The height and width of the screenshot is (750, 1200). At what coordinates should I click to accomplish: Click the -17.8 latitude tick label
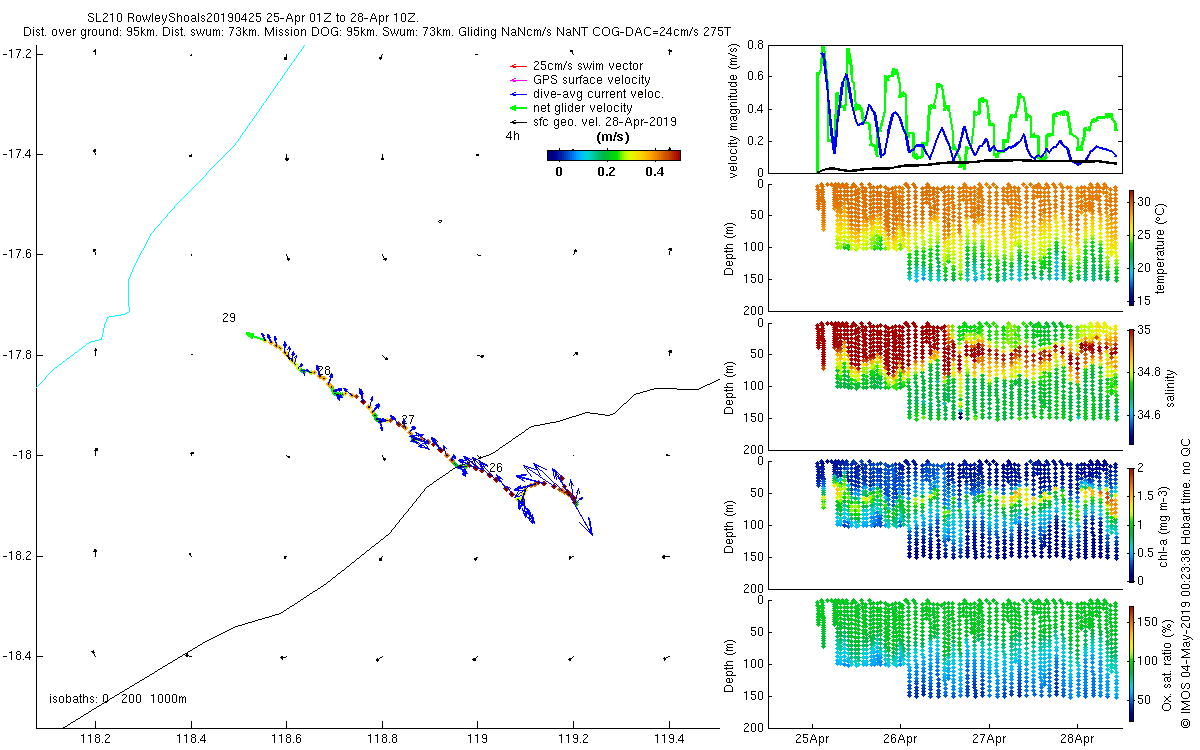coord(17,355)
